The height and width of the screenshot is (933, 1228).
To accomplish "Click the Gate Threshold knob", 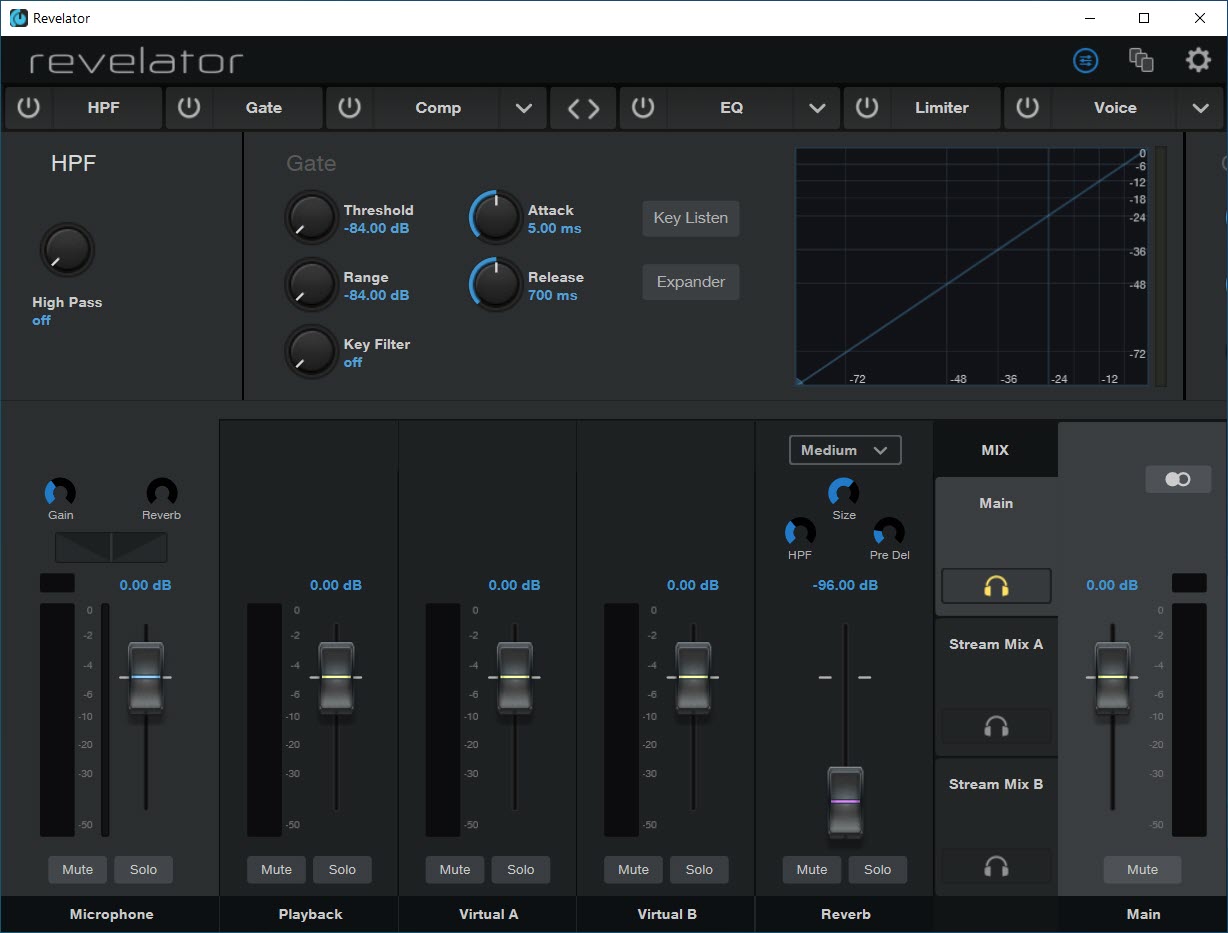I will (311, 217).
